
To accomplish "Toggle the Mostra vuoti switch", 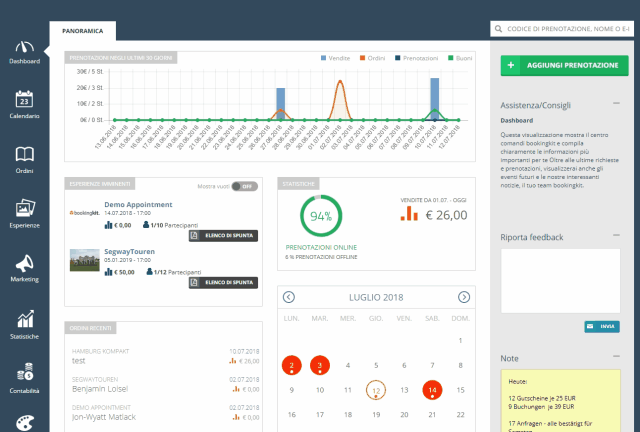I will 244,186.
